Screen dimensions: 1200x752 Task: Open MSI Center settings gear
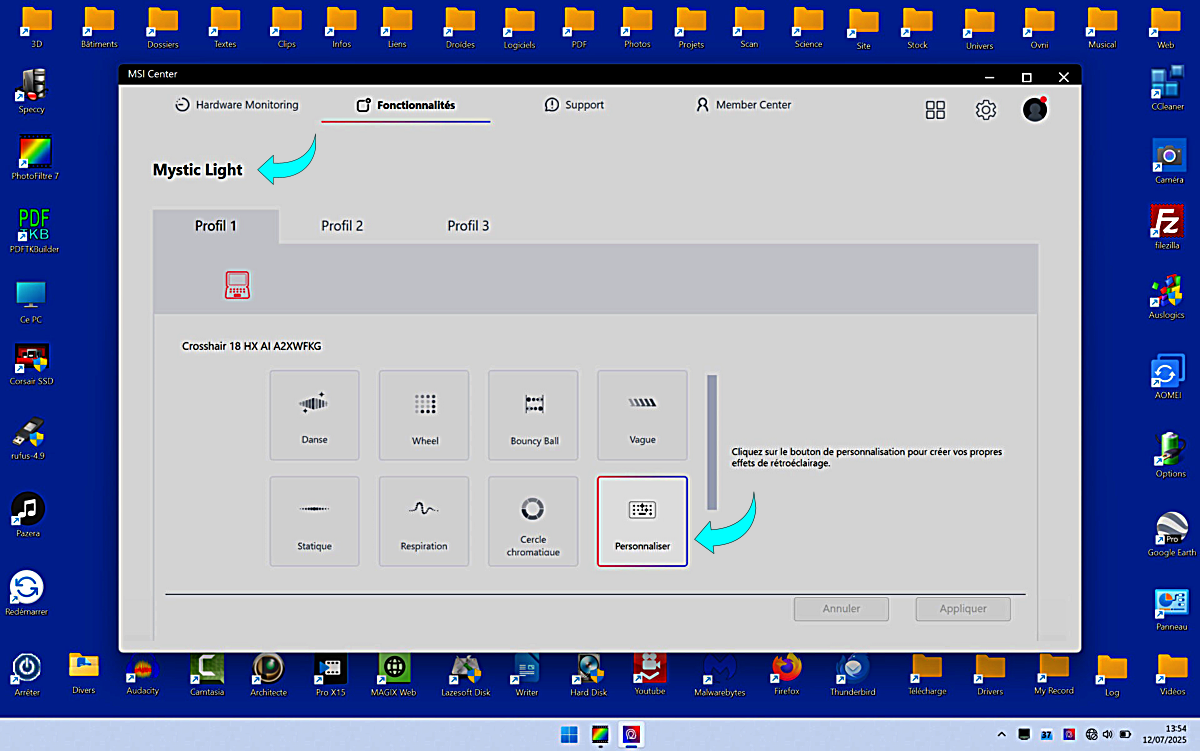(986, 110)
